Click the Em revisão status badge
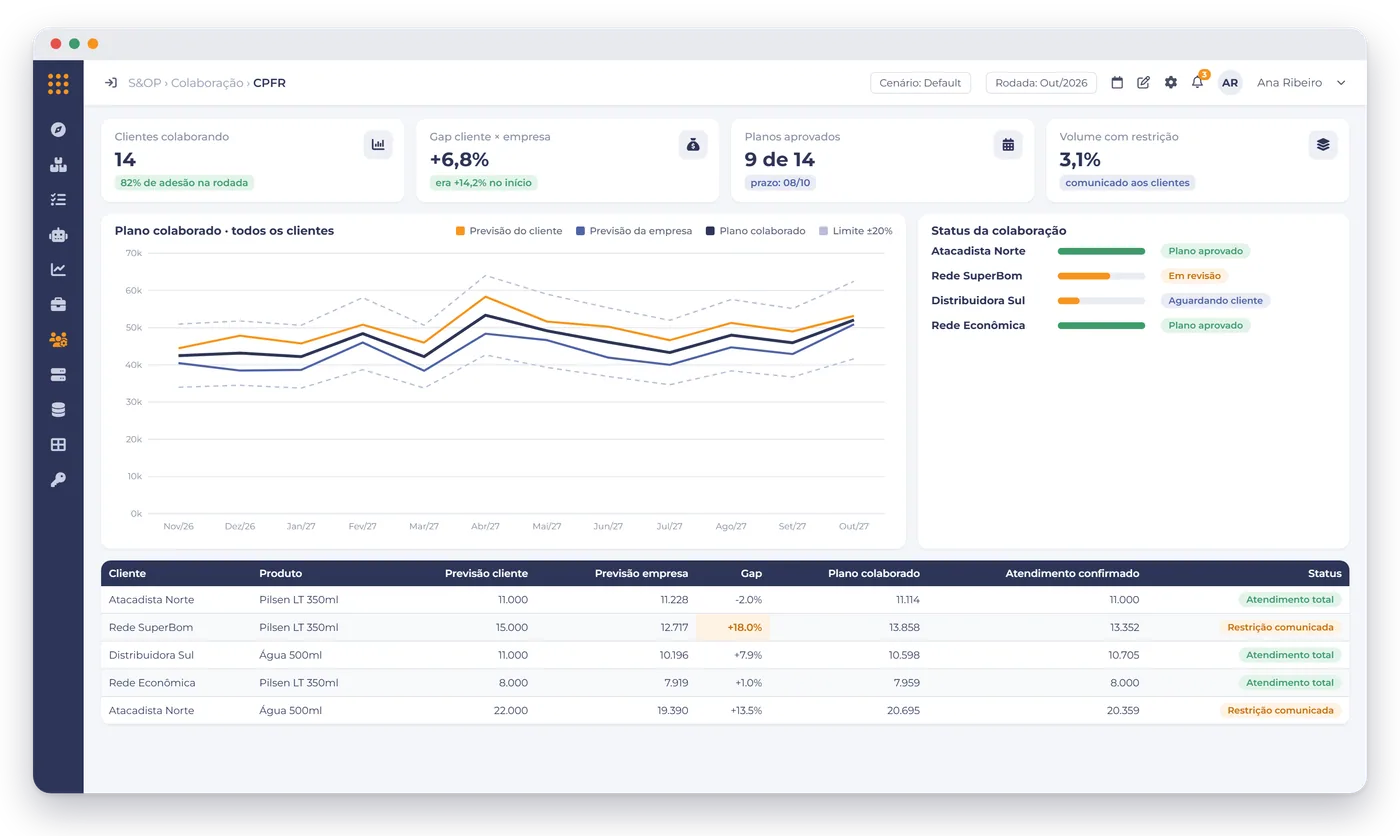Viewport: 1400px width, 836px height. (1194, 276)
